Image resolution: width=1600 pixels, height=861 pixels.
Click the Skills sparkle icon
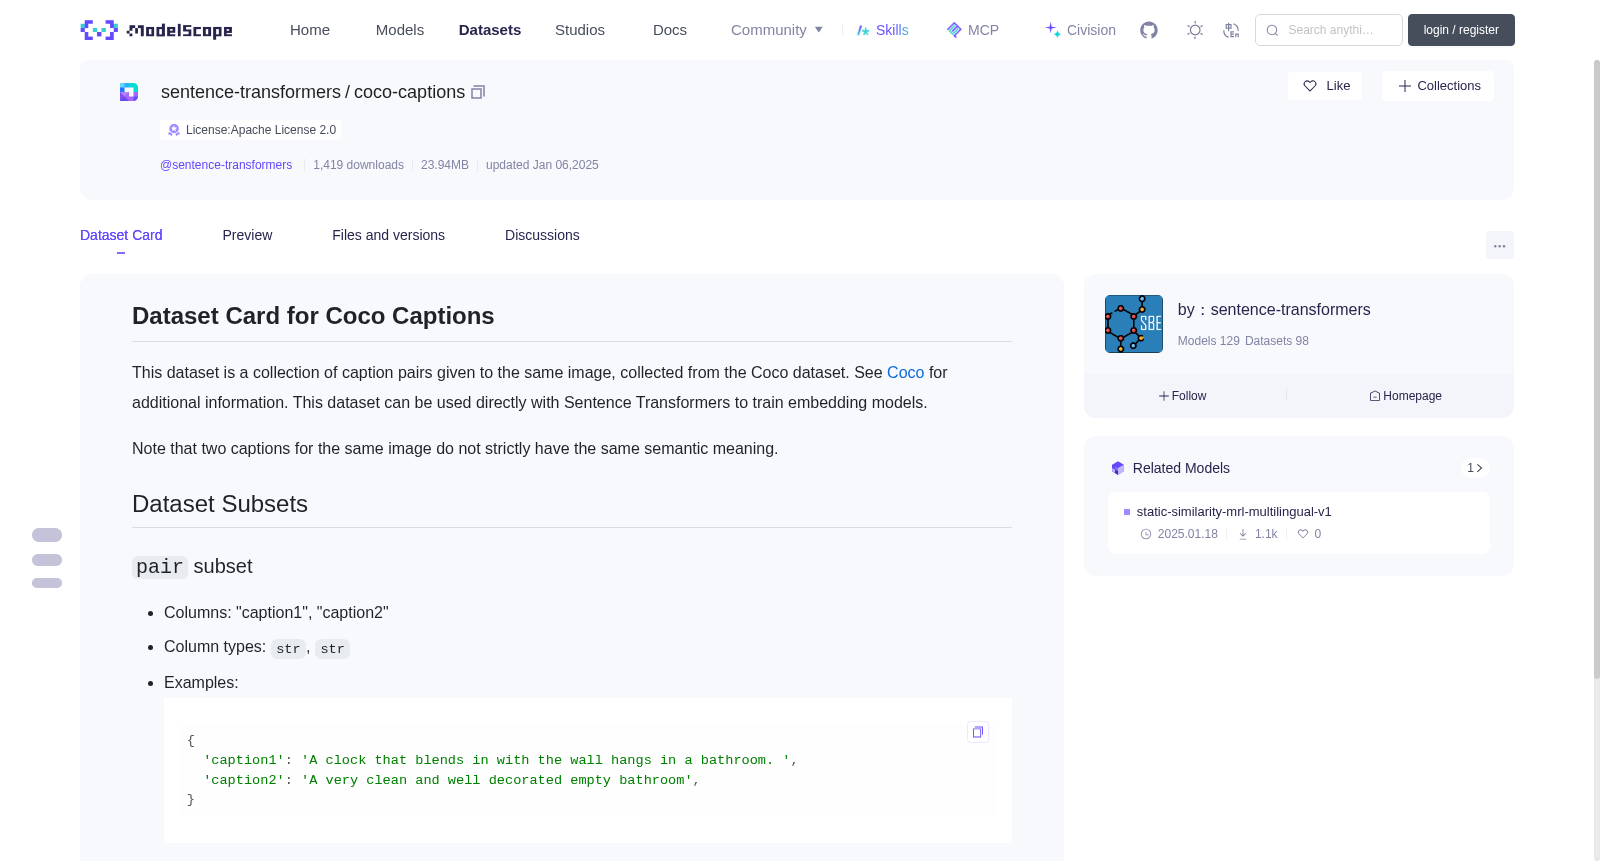click(x=863, y=30)
